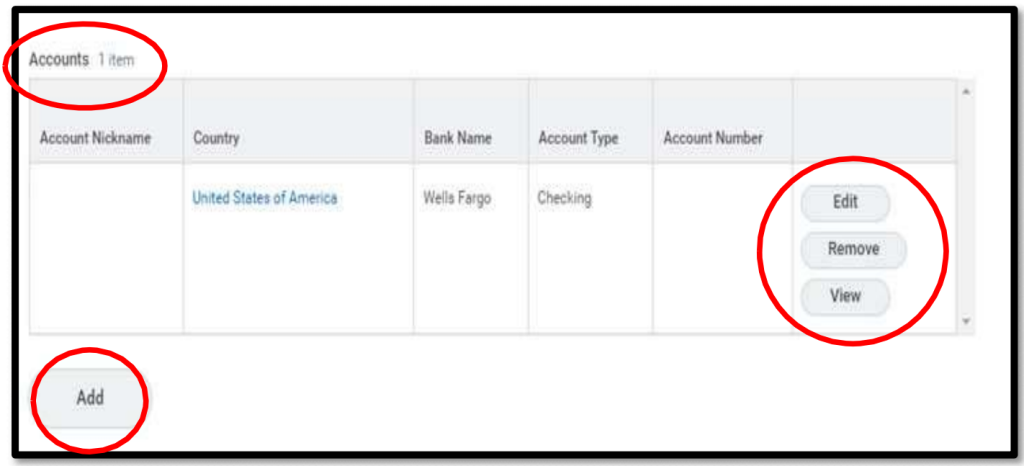Select the Bank Name column header
This screenshot has height=466, width=1024.
pos(457,138)
